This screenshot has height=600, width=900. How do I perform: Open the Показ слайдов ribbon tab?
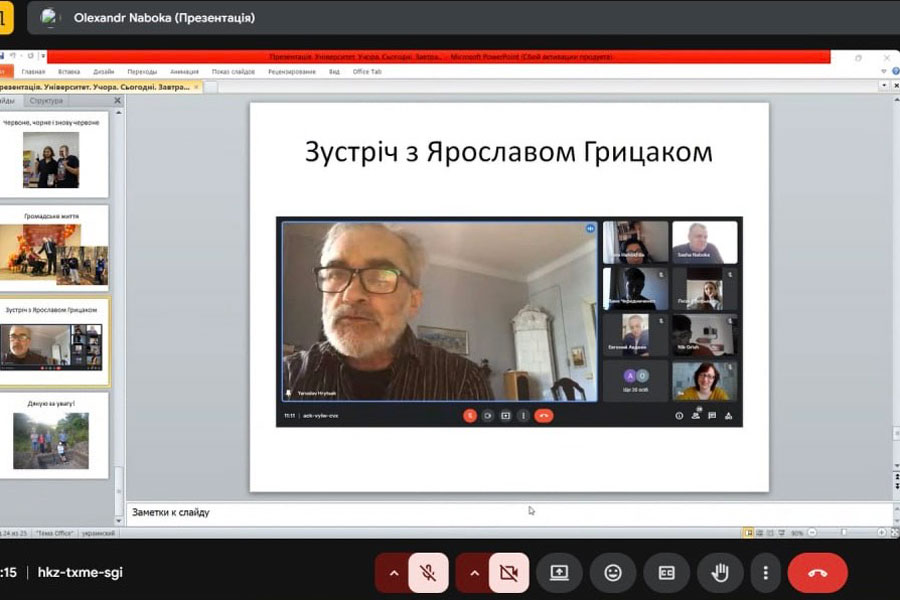[x=233, y=72]
